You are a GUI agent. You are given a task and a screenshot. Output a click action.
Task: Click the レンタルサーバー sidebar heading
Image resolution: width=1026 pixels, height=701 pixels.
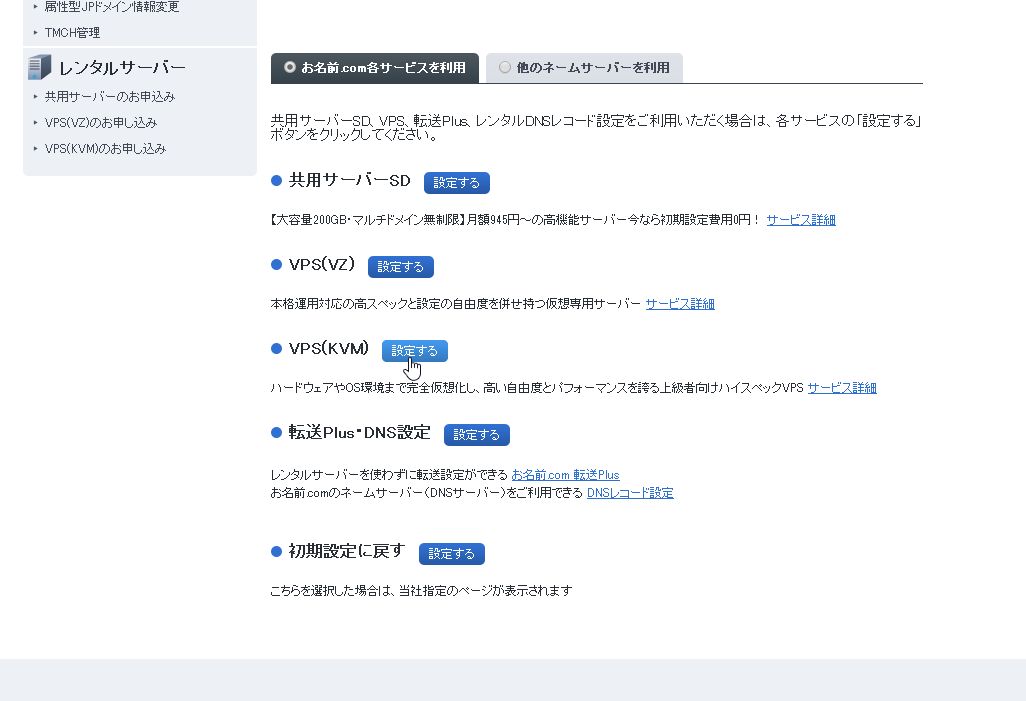(122, 68)
